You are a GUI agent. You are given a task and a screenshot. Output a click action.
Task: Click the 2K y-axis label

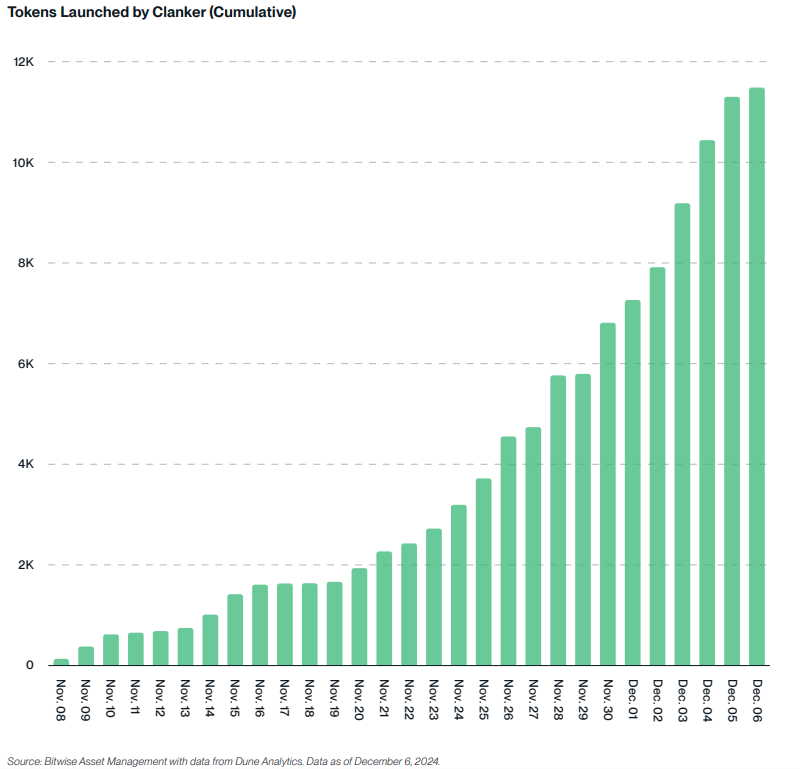point(26,565)
